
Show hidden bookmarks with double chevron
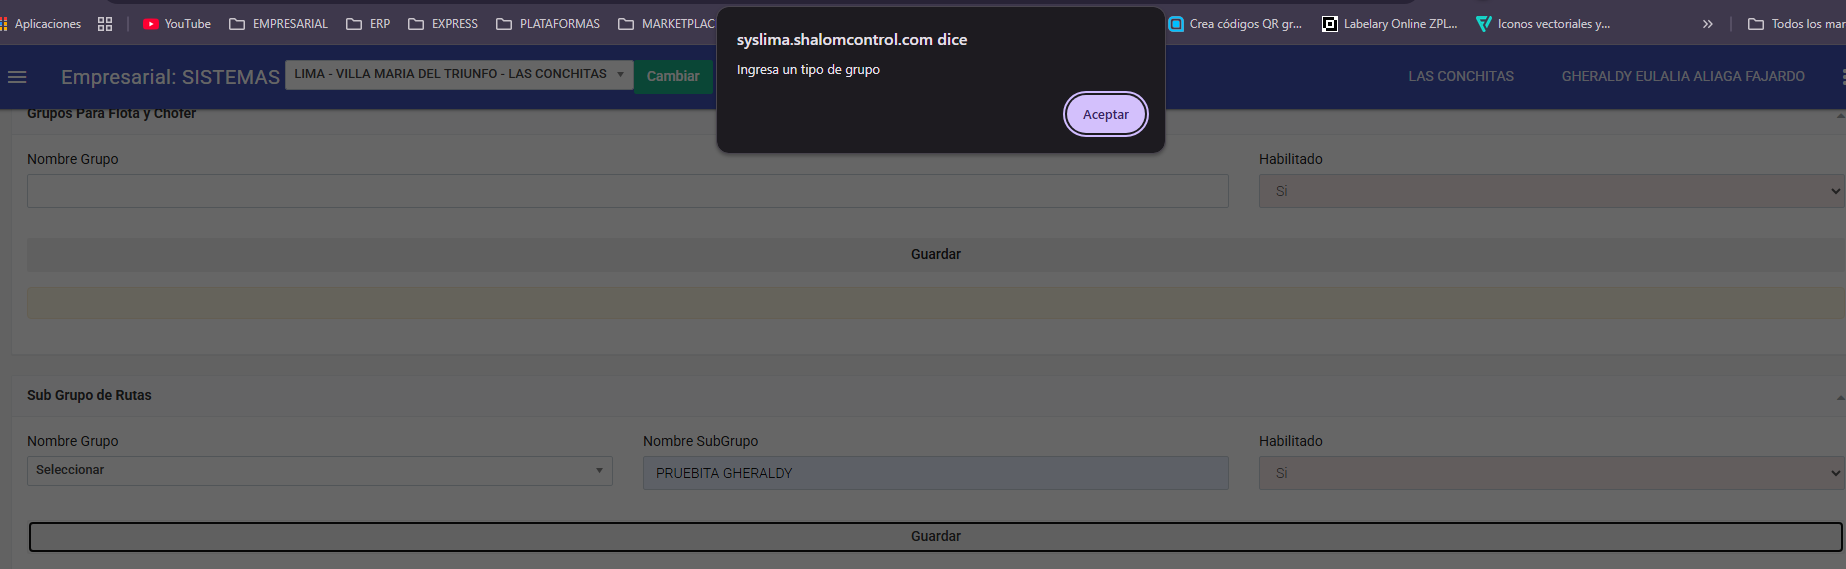pos(1708,24)
